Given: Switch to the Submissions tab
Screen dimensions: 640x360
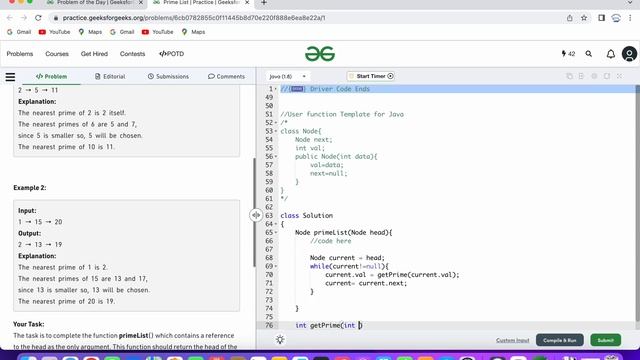Looking at the screenshot, I should (x=168, y=76).
